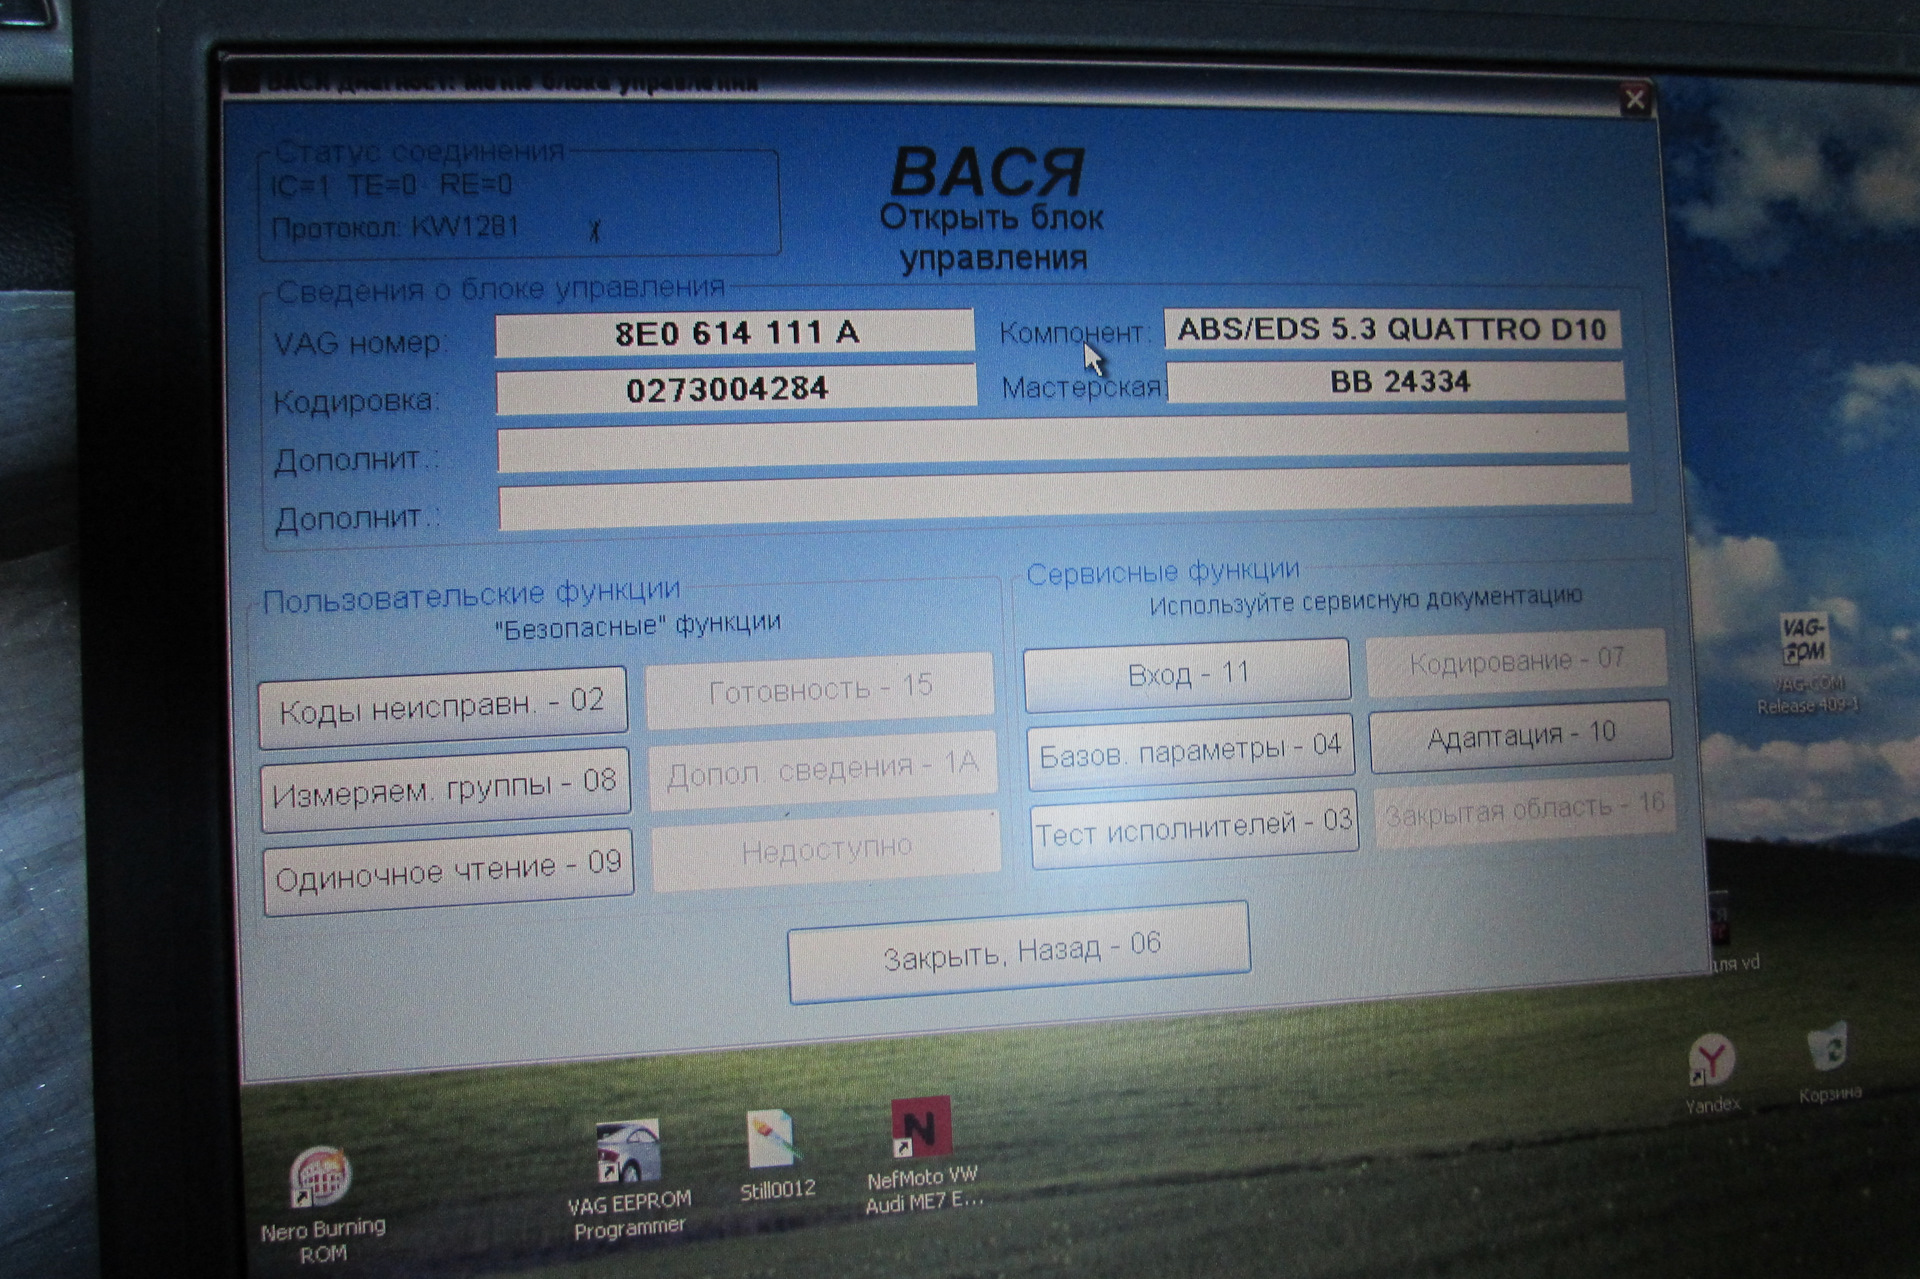Click the Кодировка field 0273004284

coord(736,389)
